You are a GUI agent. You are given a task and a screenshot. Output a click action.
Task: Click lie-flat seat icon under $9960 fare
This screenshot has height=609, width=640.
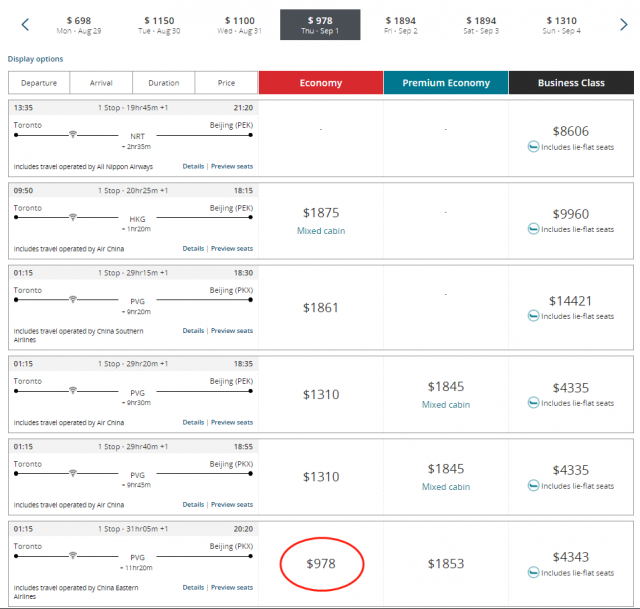coord(533,229)
